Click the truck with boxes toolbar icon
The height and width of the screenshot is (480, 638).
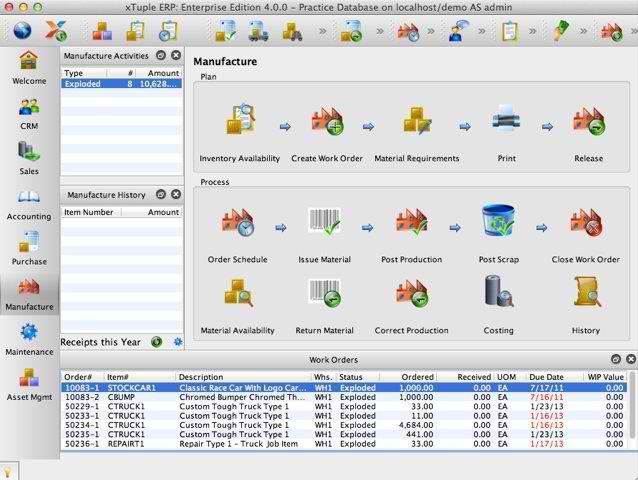(x=258, y=31)
